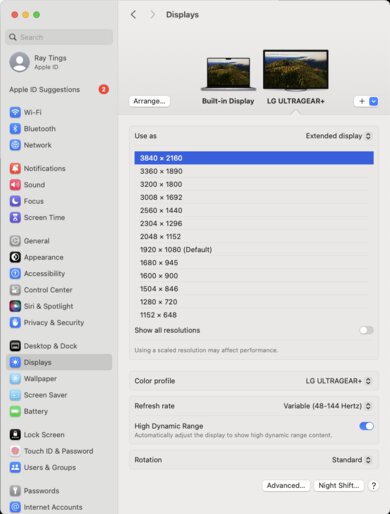Open help with the question mark button
Image resolution: width=390 pixels, height=514 pixels.
tap(373, 486)
